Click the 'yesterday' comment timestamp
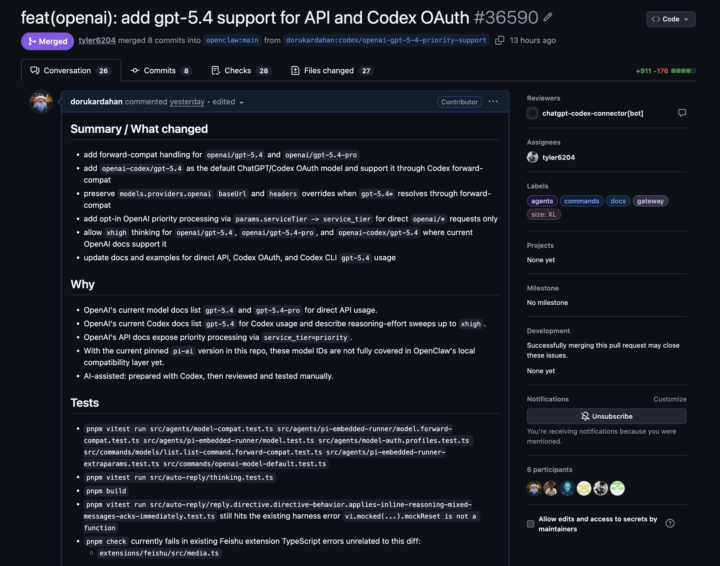This screenshot has width=720, height=566. pyautogui.click(x=187, y=102)
